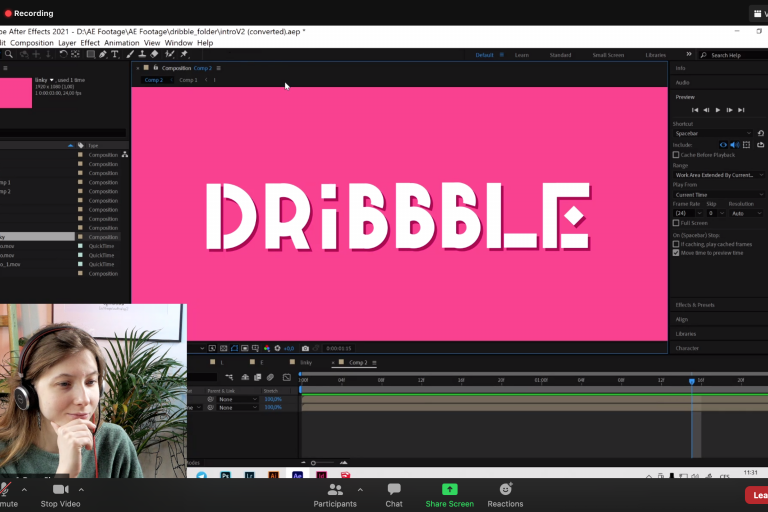768x512 pixels.
Task: Toggle video include eye icon in Preview
Action: click(723, 144)
